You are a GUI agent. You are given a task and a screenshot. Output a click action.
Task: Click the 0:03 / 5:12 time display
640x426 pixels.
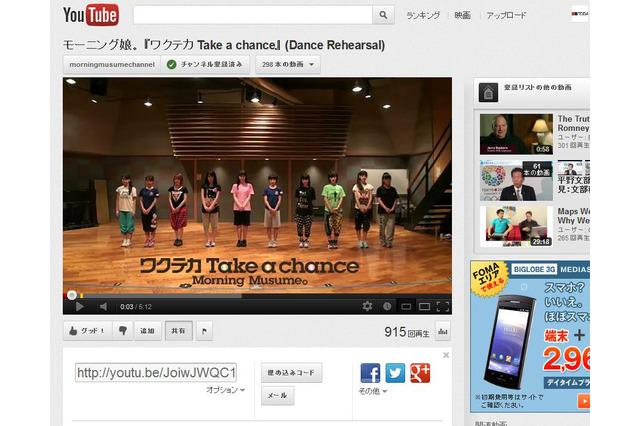[136, 307]
